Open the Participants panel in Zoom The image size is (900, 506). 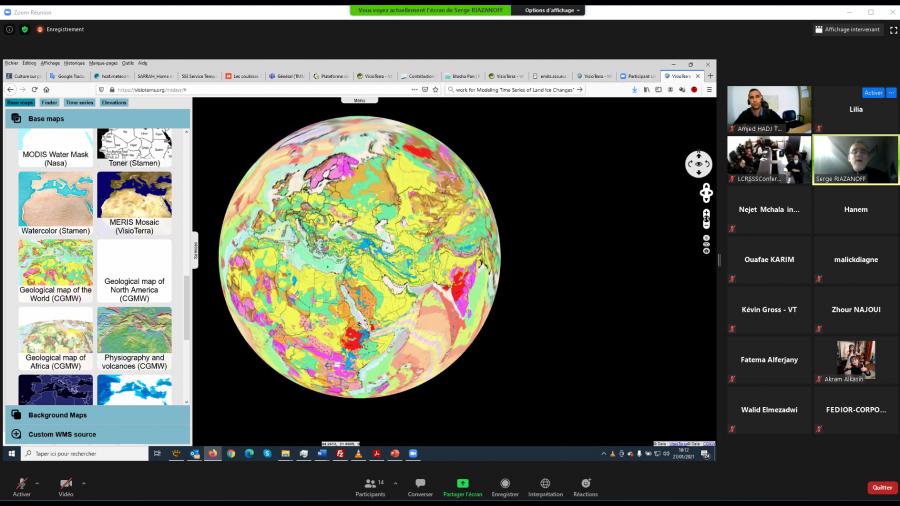point(370,487)
